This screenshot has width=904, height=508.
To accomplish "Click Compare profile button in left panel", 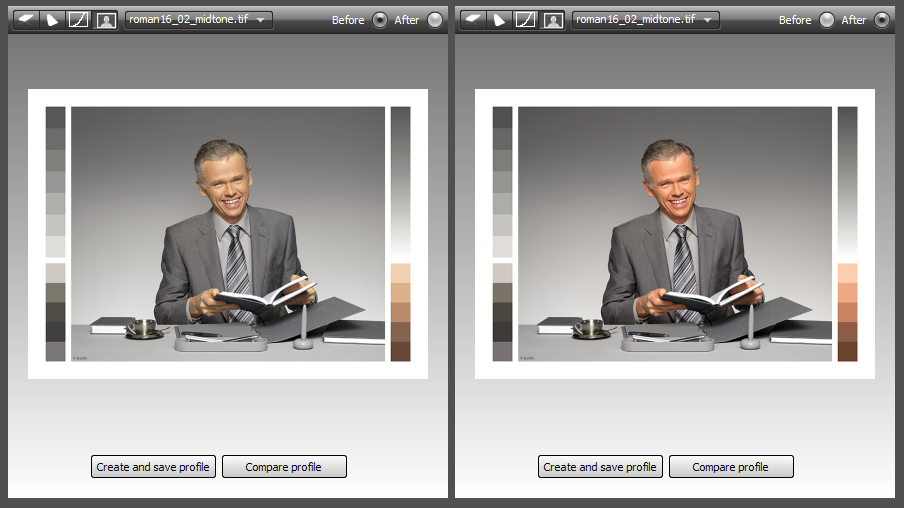I will coord(284,466).
